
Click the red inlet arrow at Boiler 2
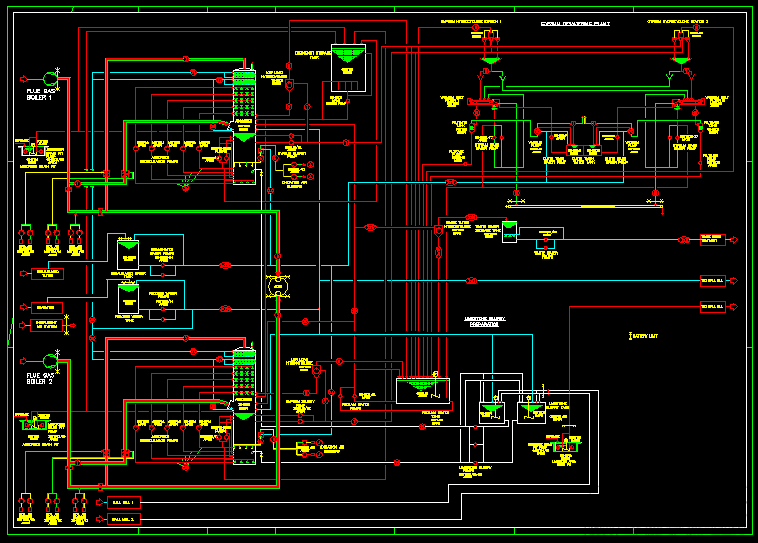coord(24,361)
